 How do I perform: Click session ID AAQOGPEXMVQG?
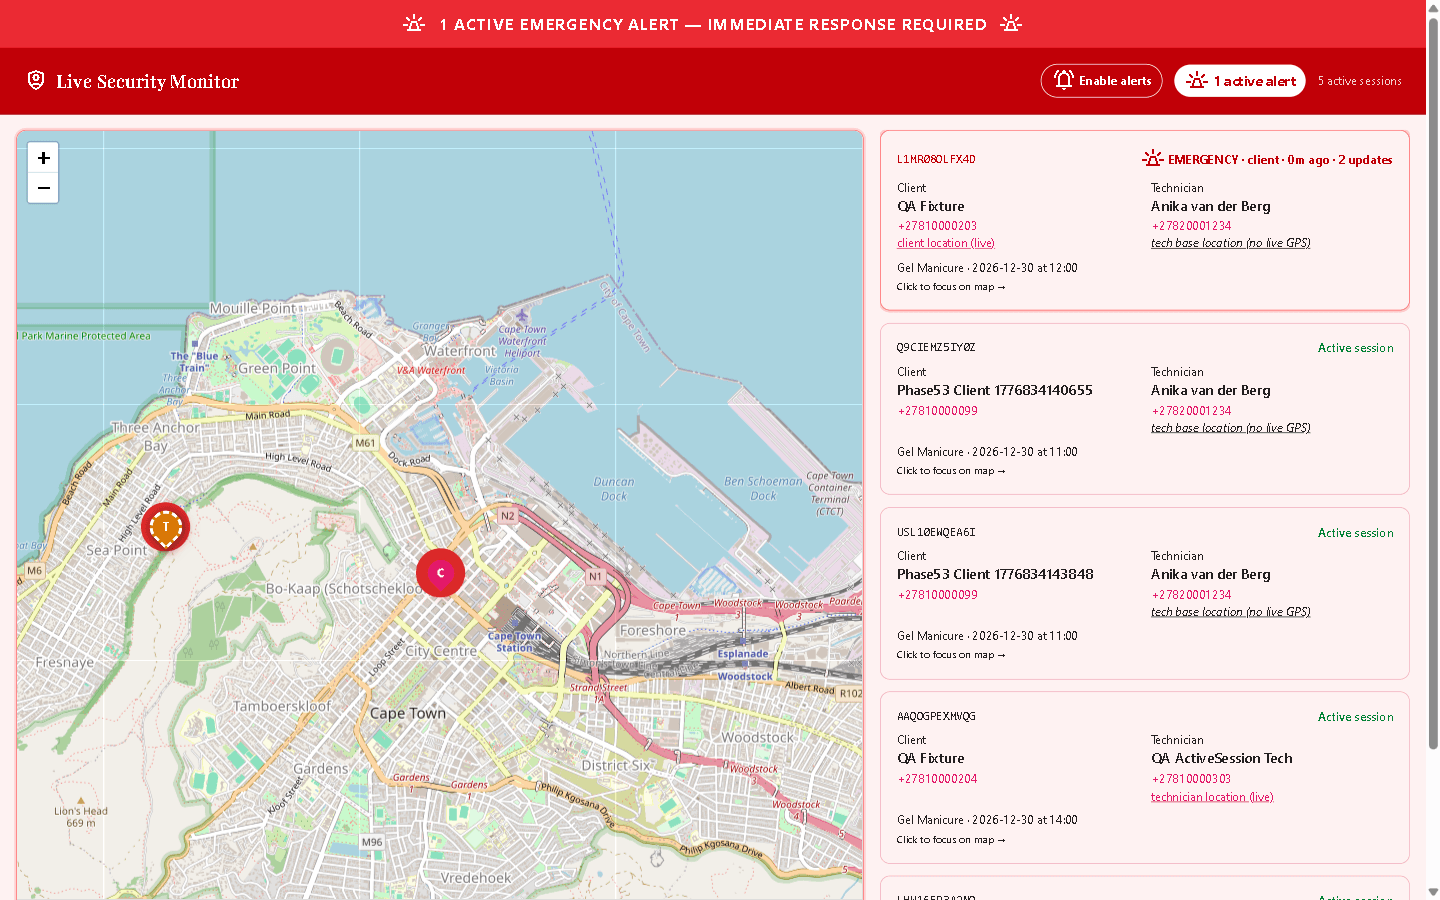coord(936,716)
